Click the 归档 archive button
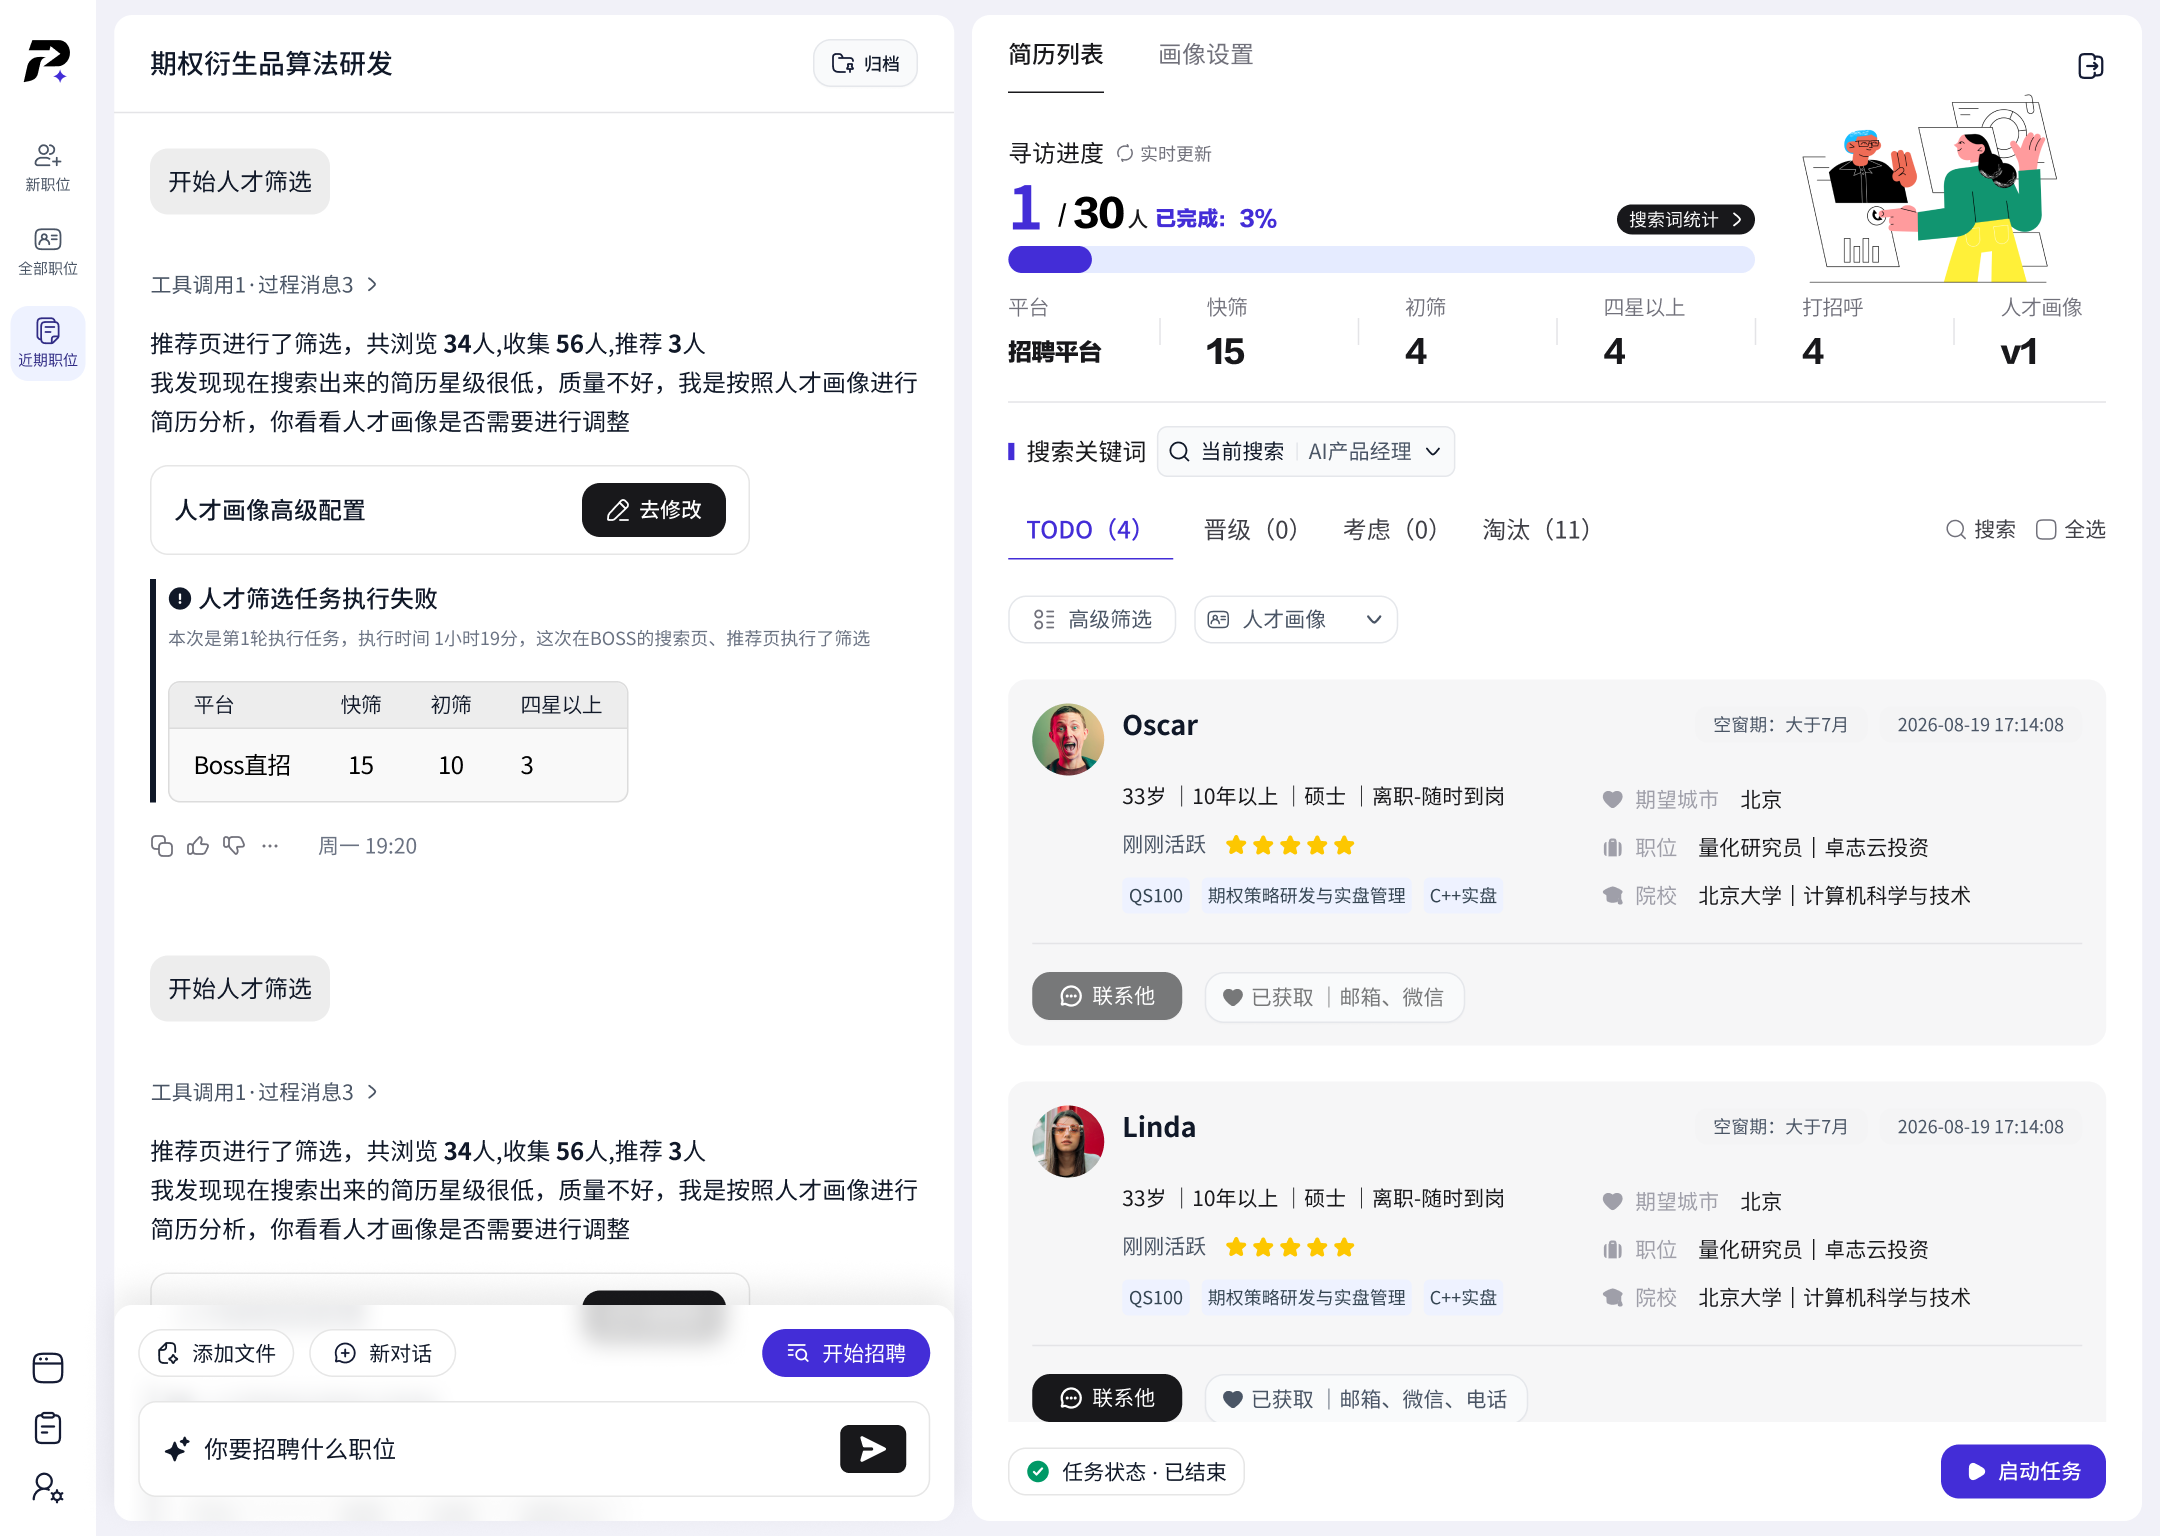This screenshot has width=2160, height=1536. click(x=865, y=63)
